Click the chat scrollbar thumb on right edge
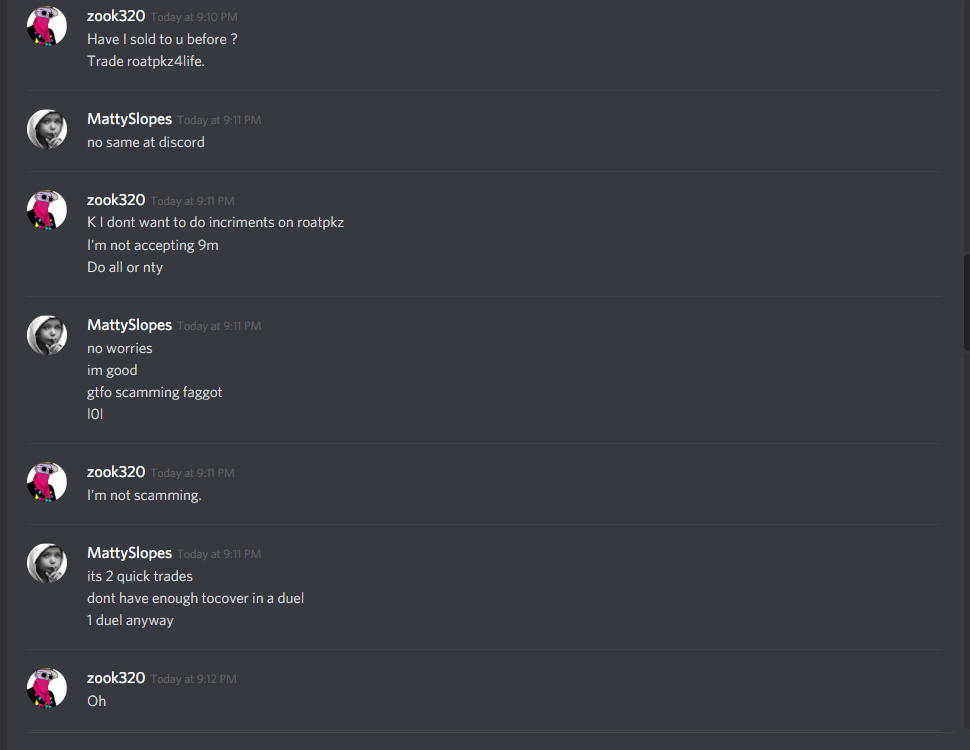 tap(966, 302)
